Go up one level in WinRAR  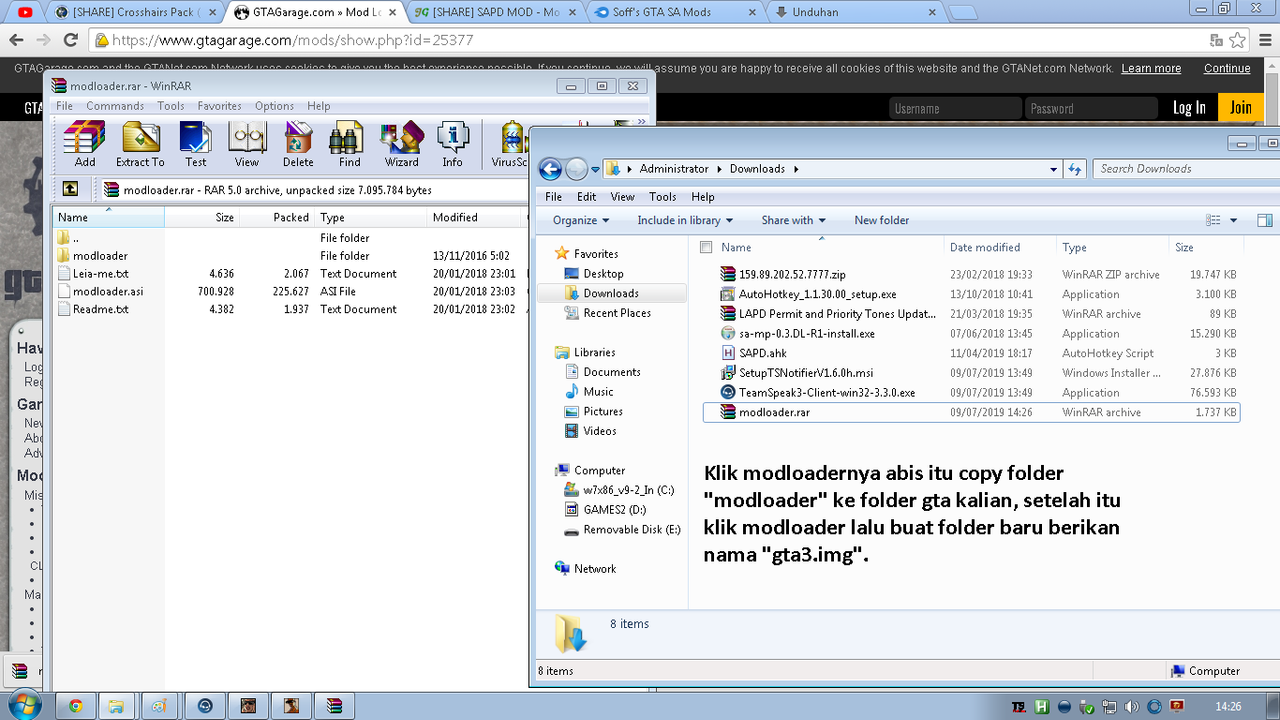pyautogui.click(x=70, y=189)
